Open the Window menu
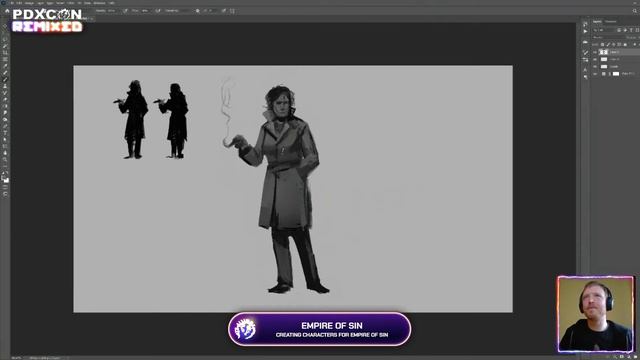Screen dimensions: 640x360 (x=99, y=3)
